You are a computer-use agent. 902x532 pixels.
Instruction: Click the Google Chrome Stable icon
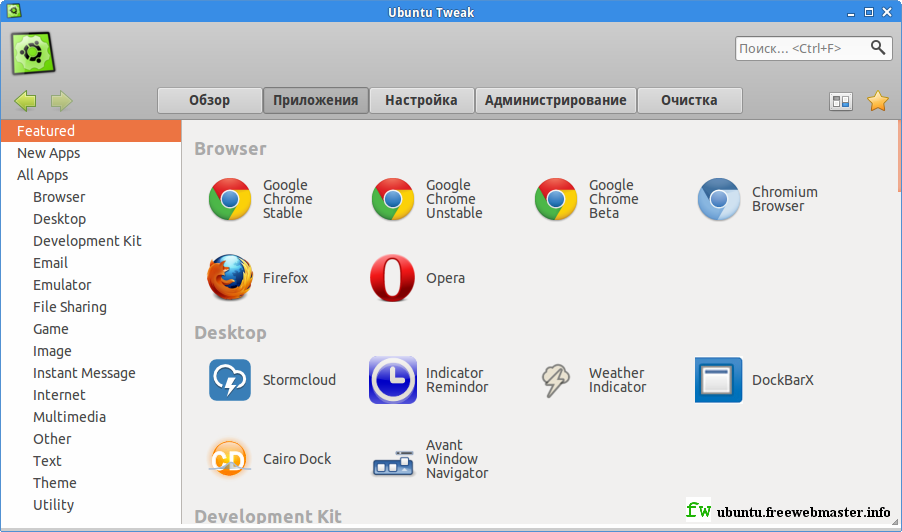click(230, 199)
